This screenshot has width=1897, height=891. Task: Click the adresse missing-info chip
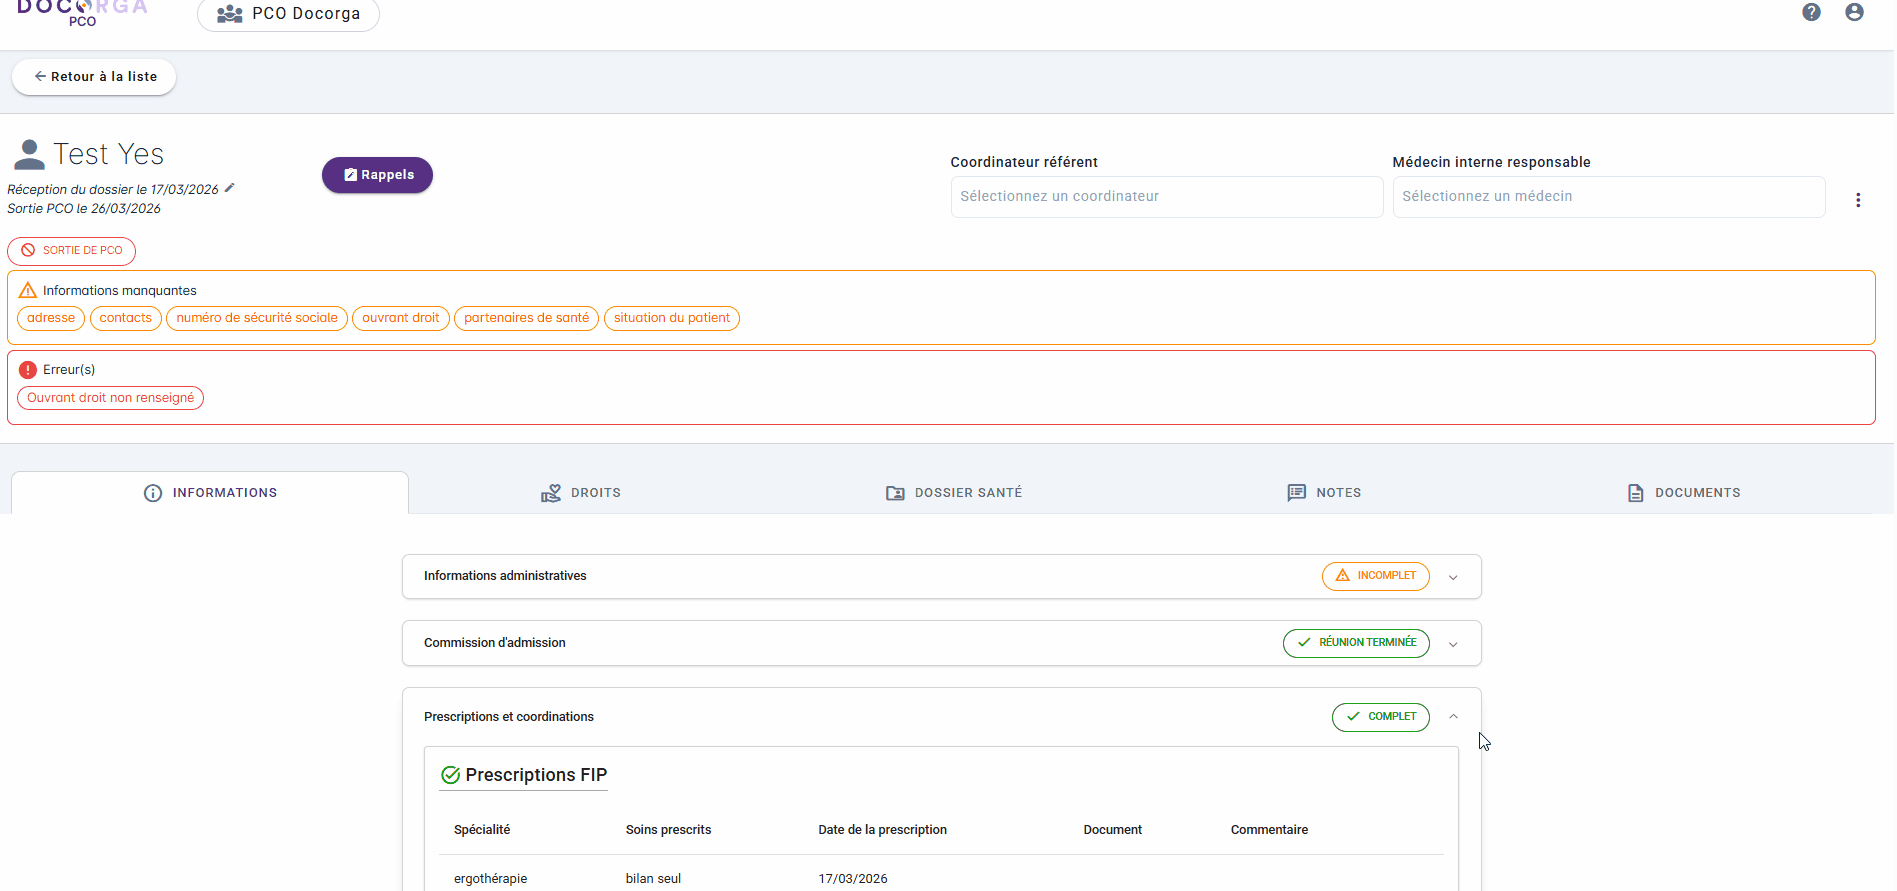coord(51,318)
